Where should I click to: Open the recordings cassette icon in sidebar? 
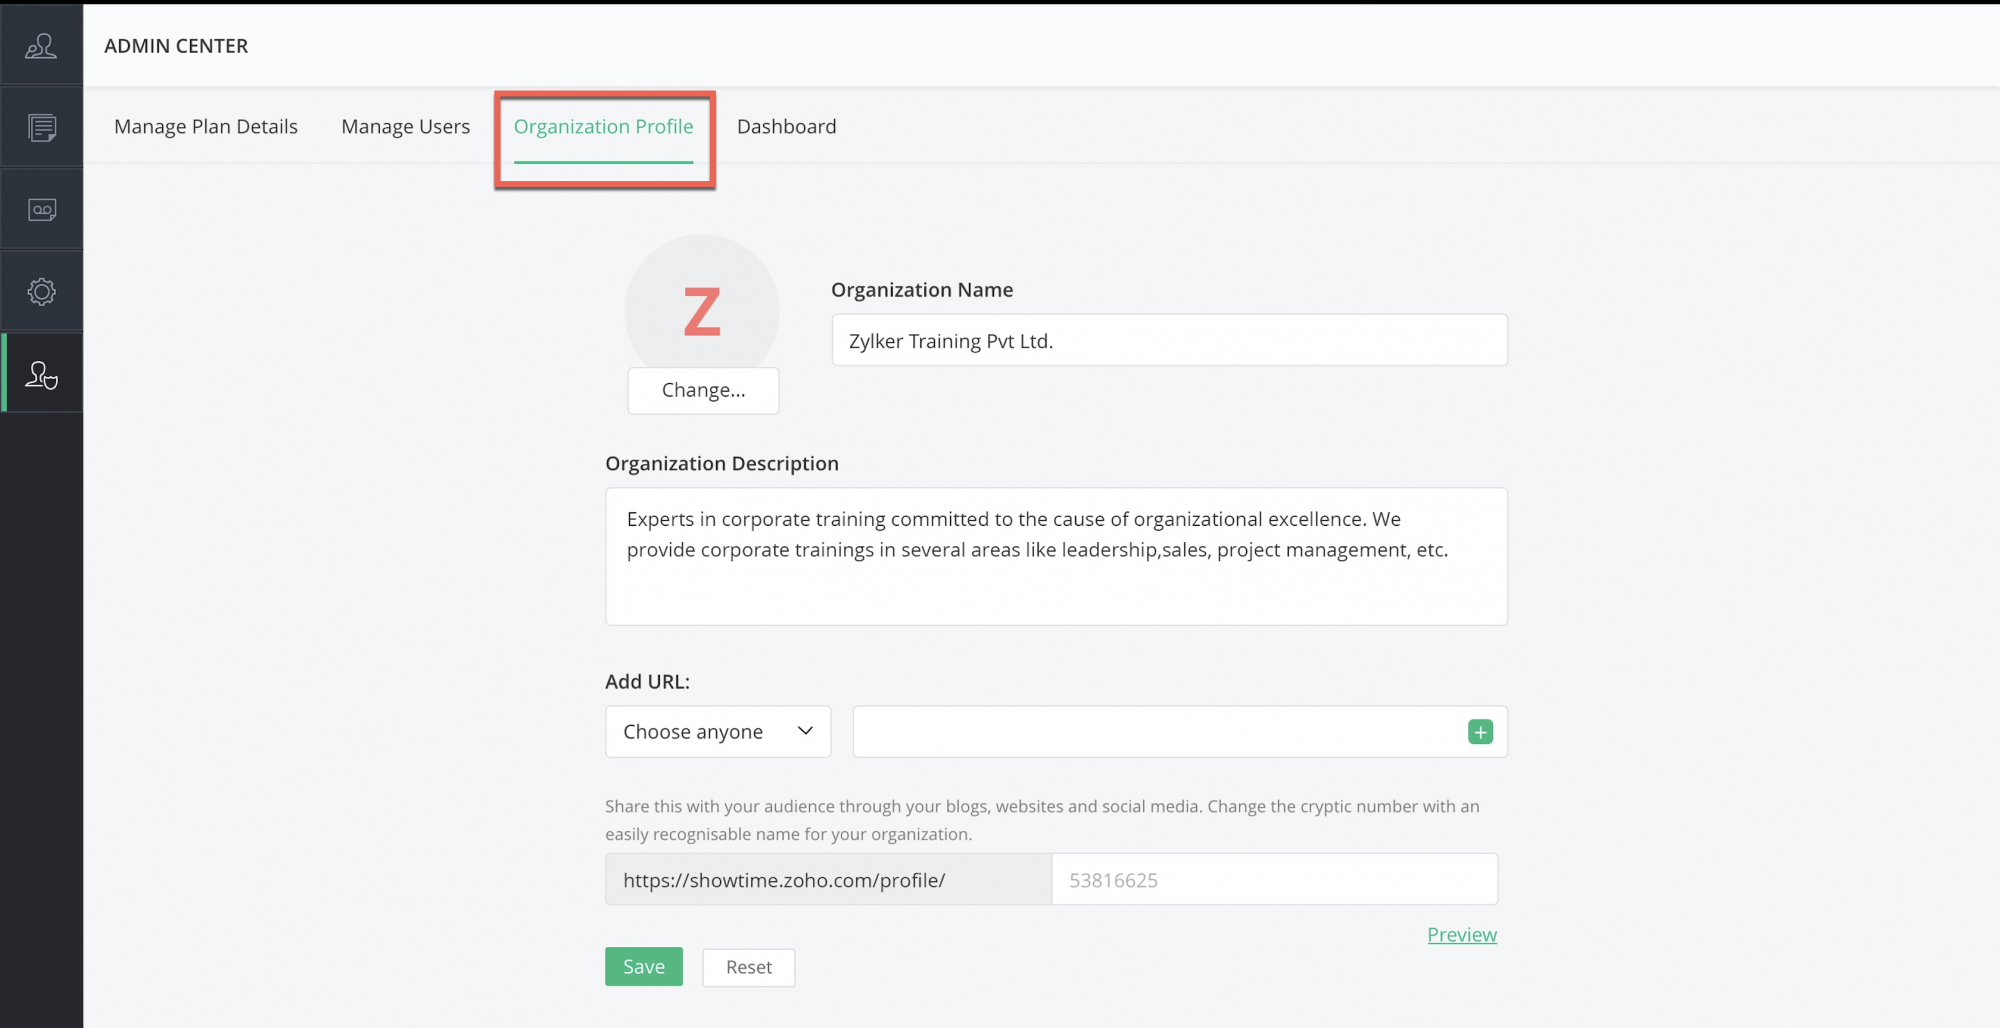tap(41, 210)
